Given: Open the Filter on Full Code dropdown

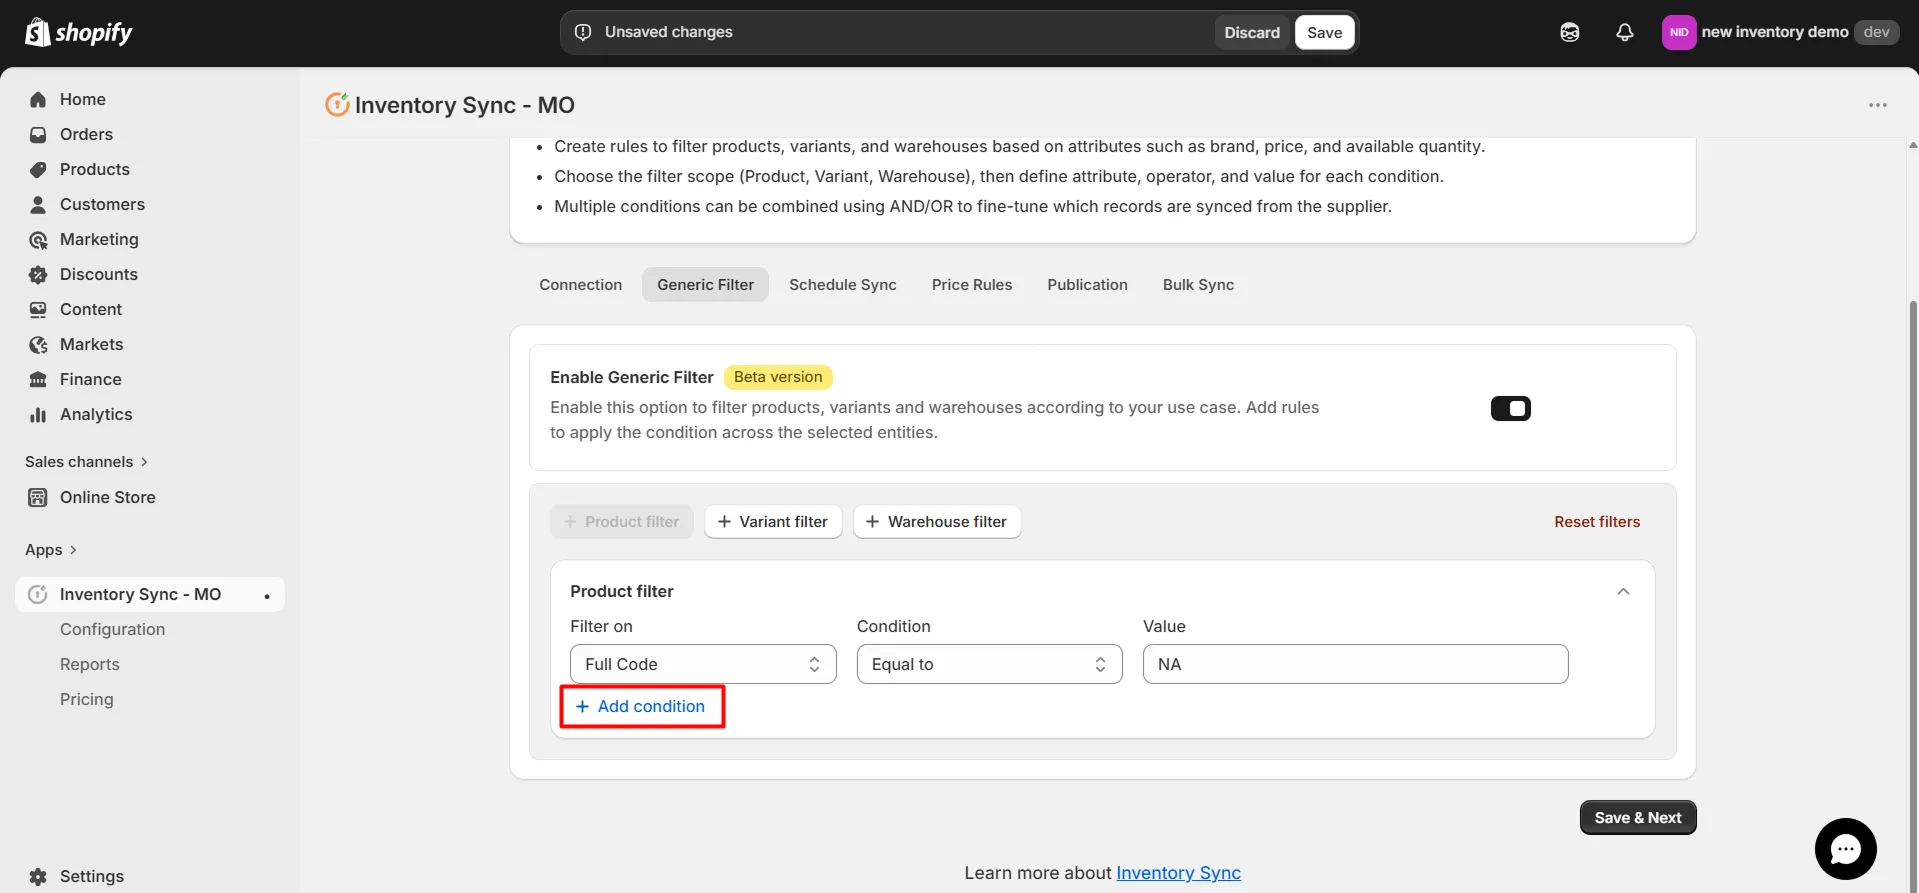Looking at the screenshot, I should (703, 664).
